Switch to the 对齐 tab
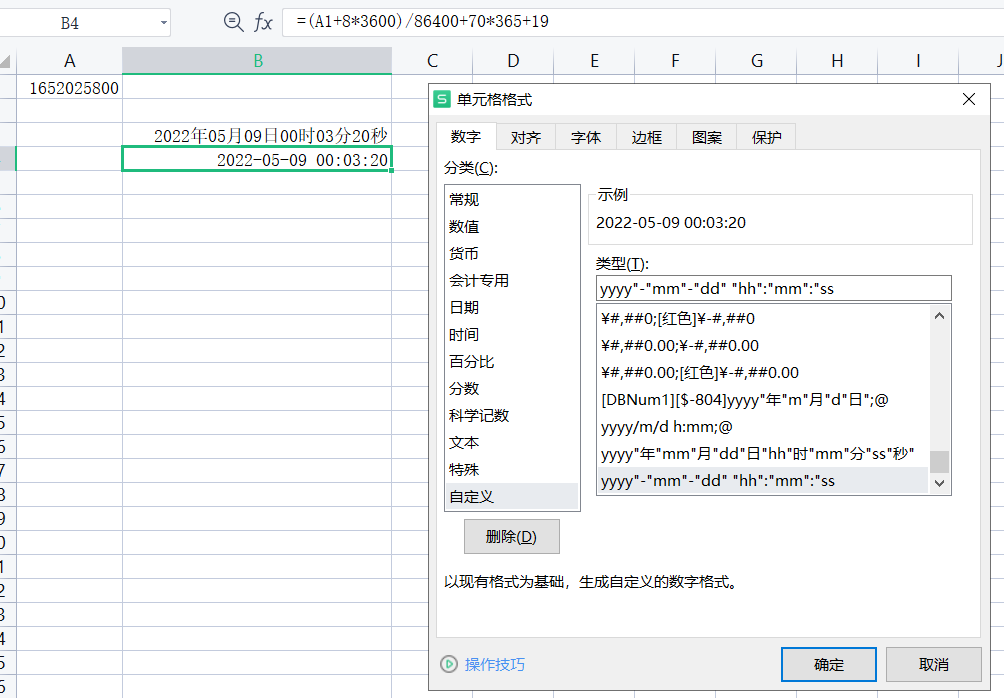The width and height of the screenshot is (1004, 698). [x=526, y=138]
